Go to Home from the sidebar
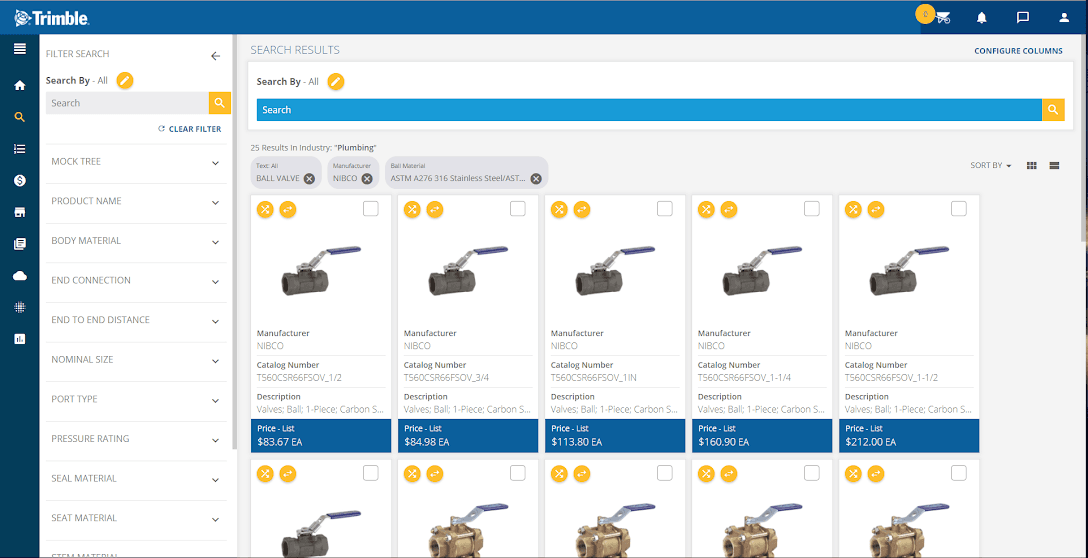 point(20,85)
